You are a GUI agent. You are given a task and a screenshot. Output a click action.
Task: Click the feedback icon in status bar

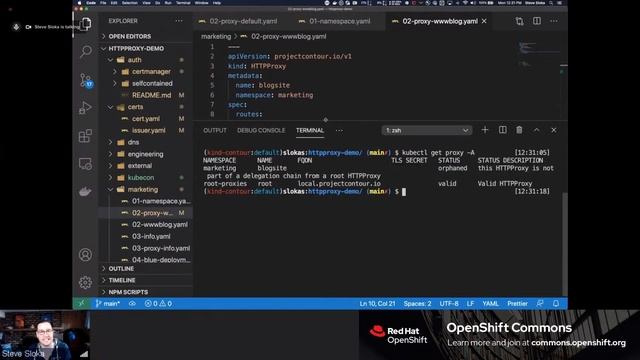(540, 304)
